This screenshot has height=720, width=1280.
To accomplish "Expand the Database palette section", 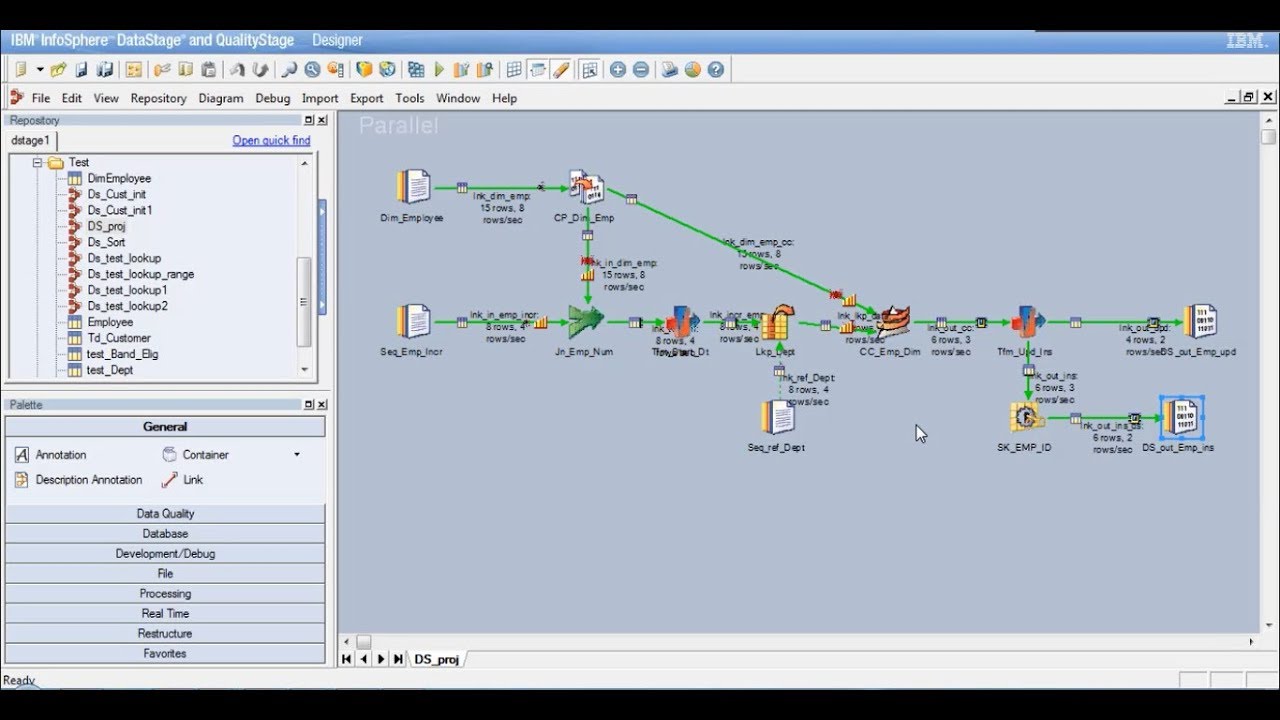I will [x=165, y=533].
